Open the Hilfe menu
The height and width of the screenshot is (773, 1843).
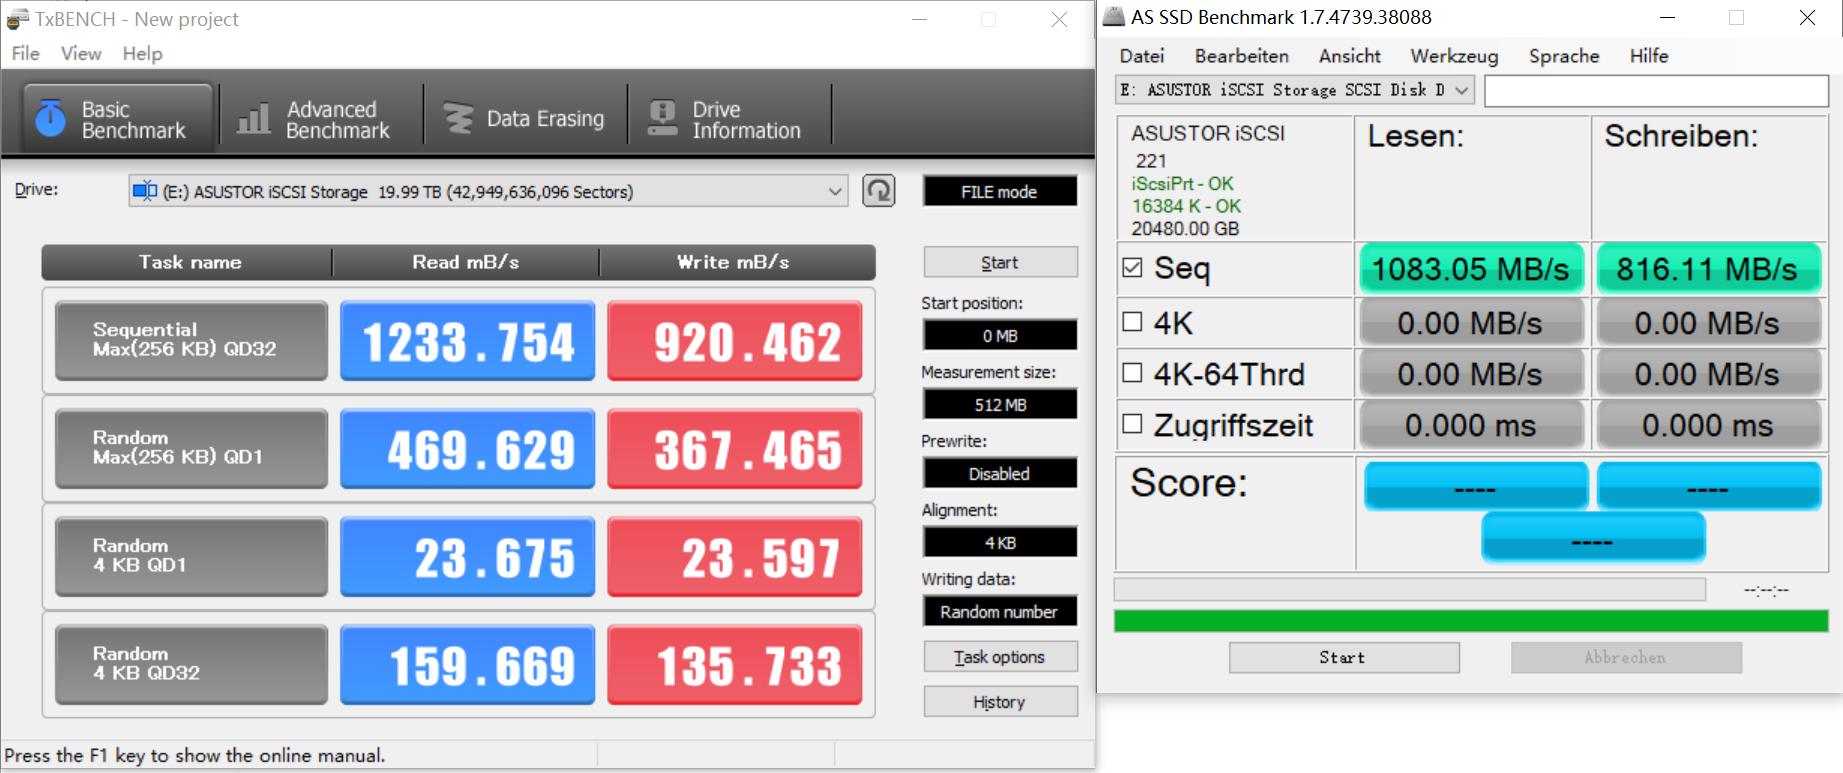(1649, 56)
